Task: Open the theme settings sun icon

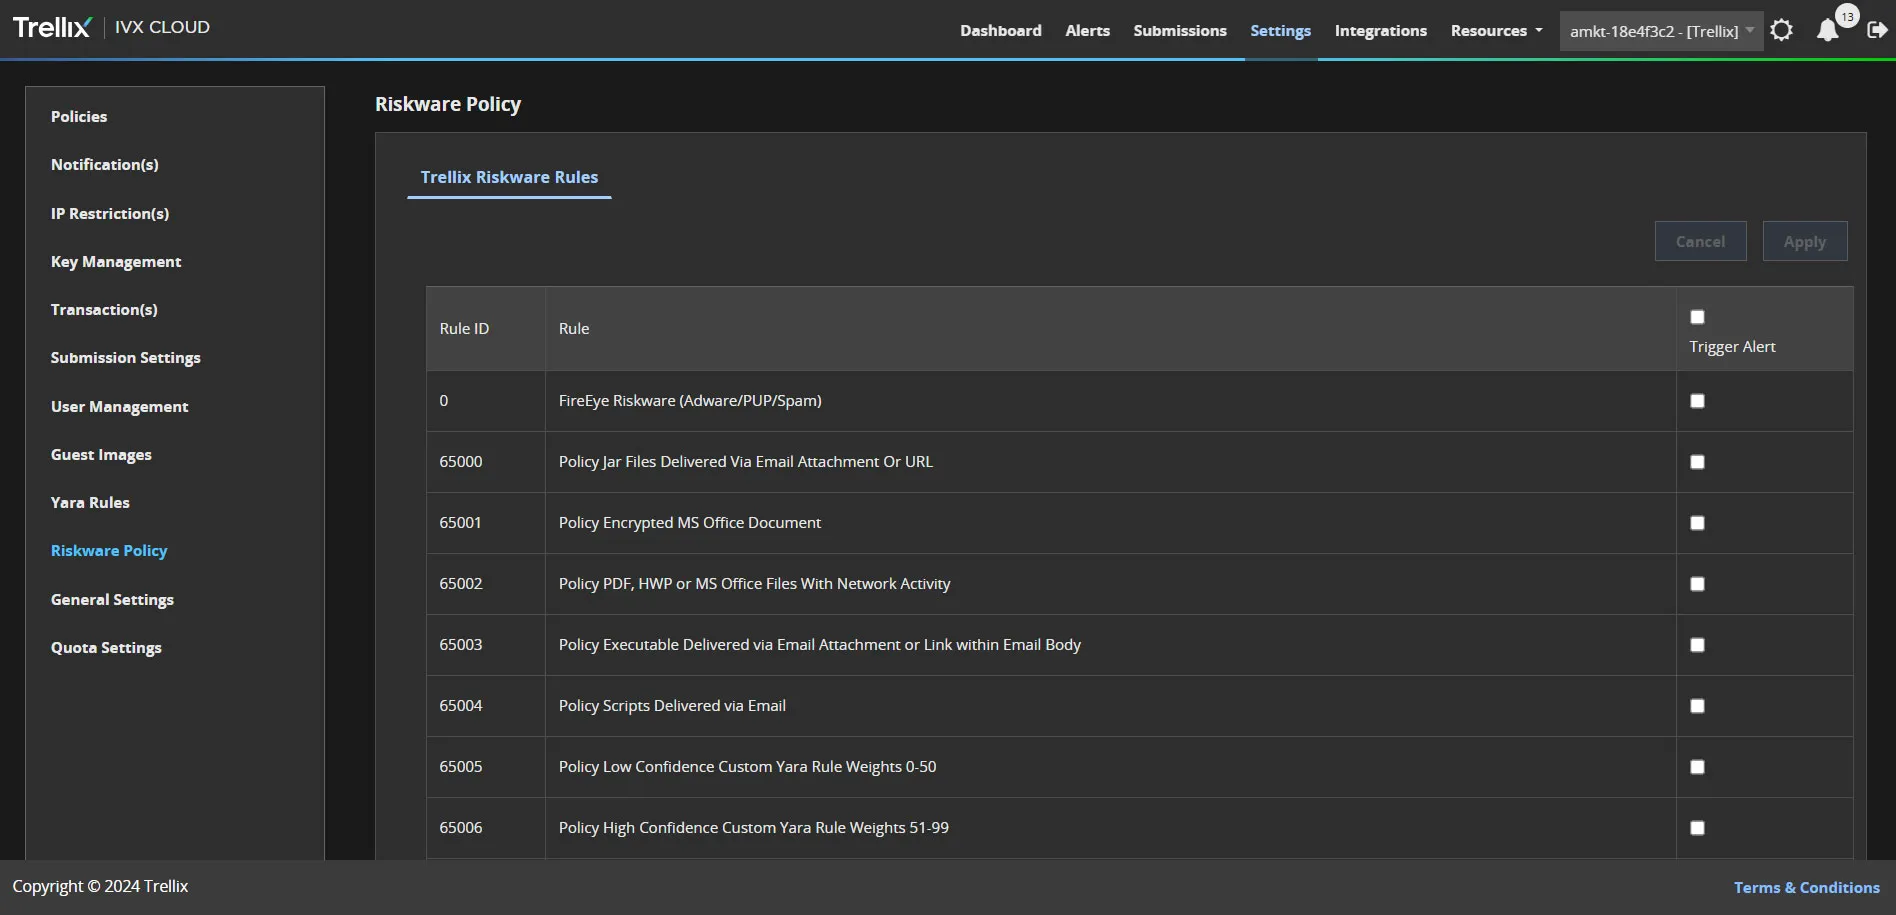Action: (1781, 30)
